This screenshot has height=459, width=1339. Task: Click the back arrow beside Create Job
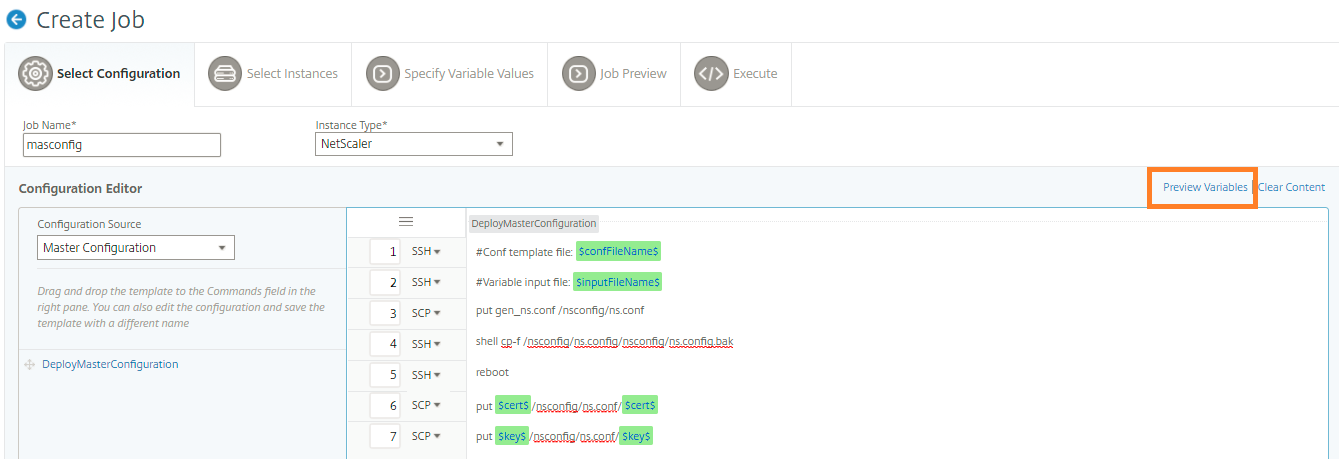point(16,19)
